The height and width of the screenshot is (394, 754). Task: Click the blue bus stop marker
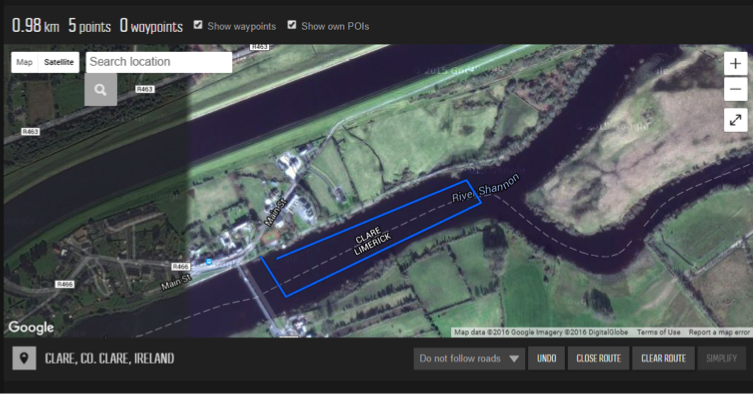click(x=209, y=261)
